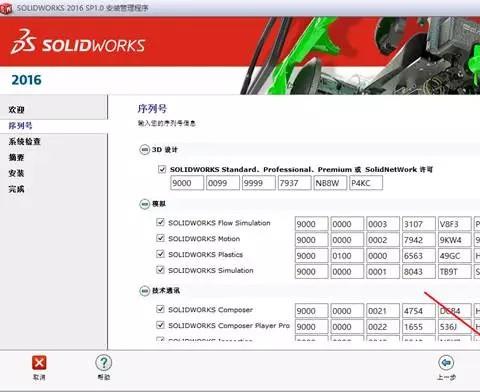Click the SOLIDWORKS Flow Simulation label
Screen dimensions: 480x392
(x=219, y=223)
